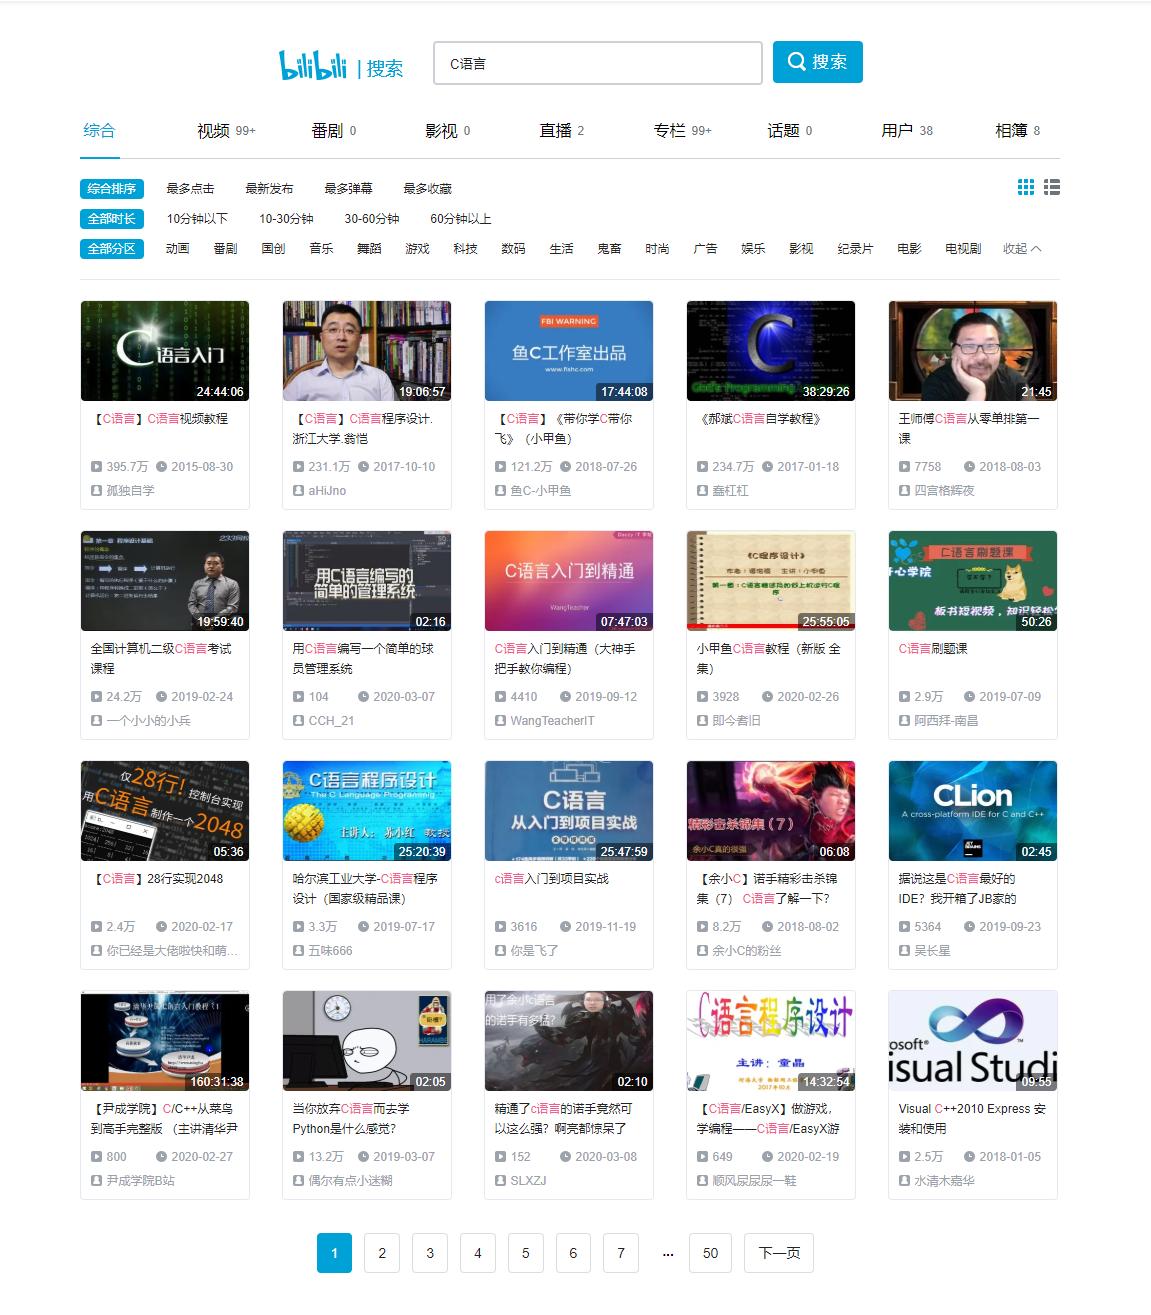Expand hidden pages with the ellipsis
1151x1315 pixels.
coord(668,1253)
